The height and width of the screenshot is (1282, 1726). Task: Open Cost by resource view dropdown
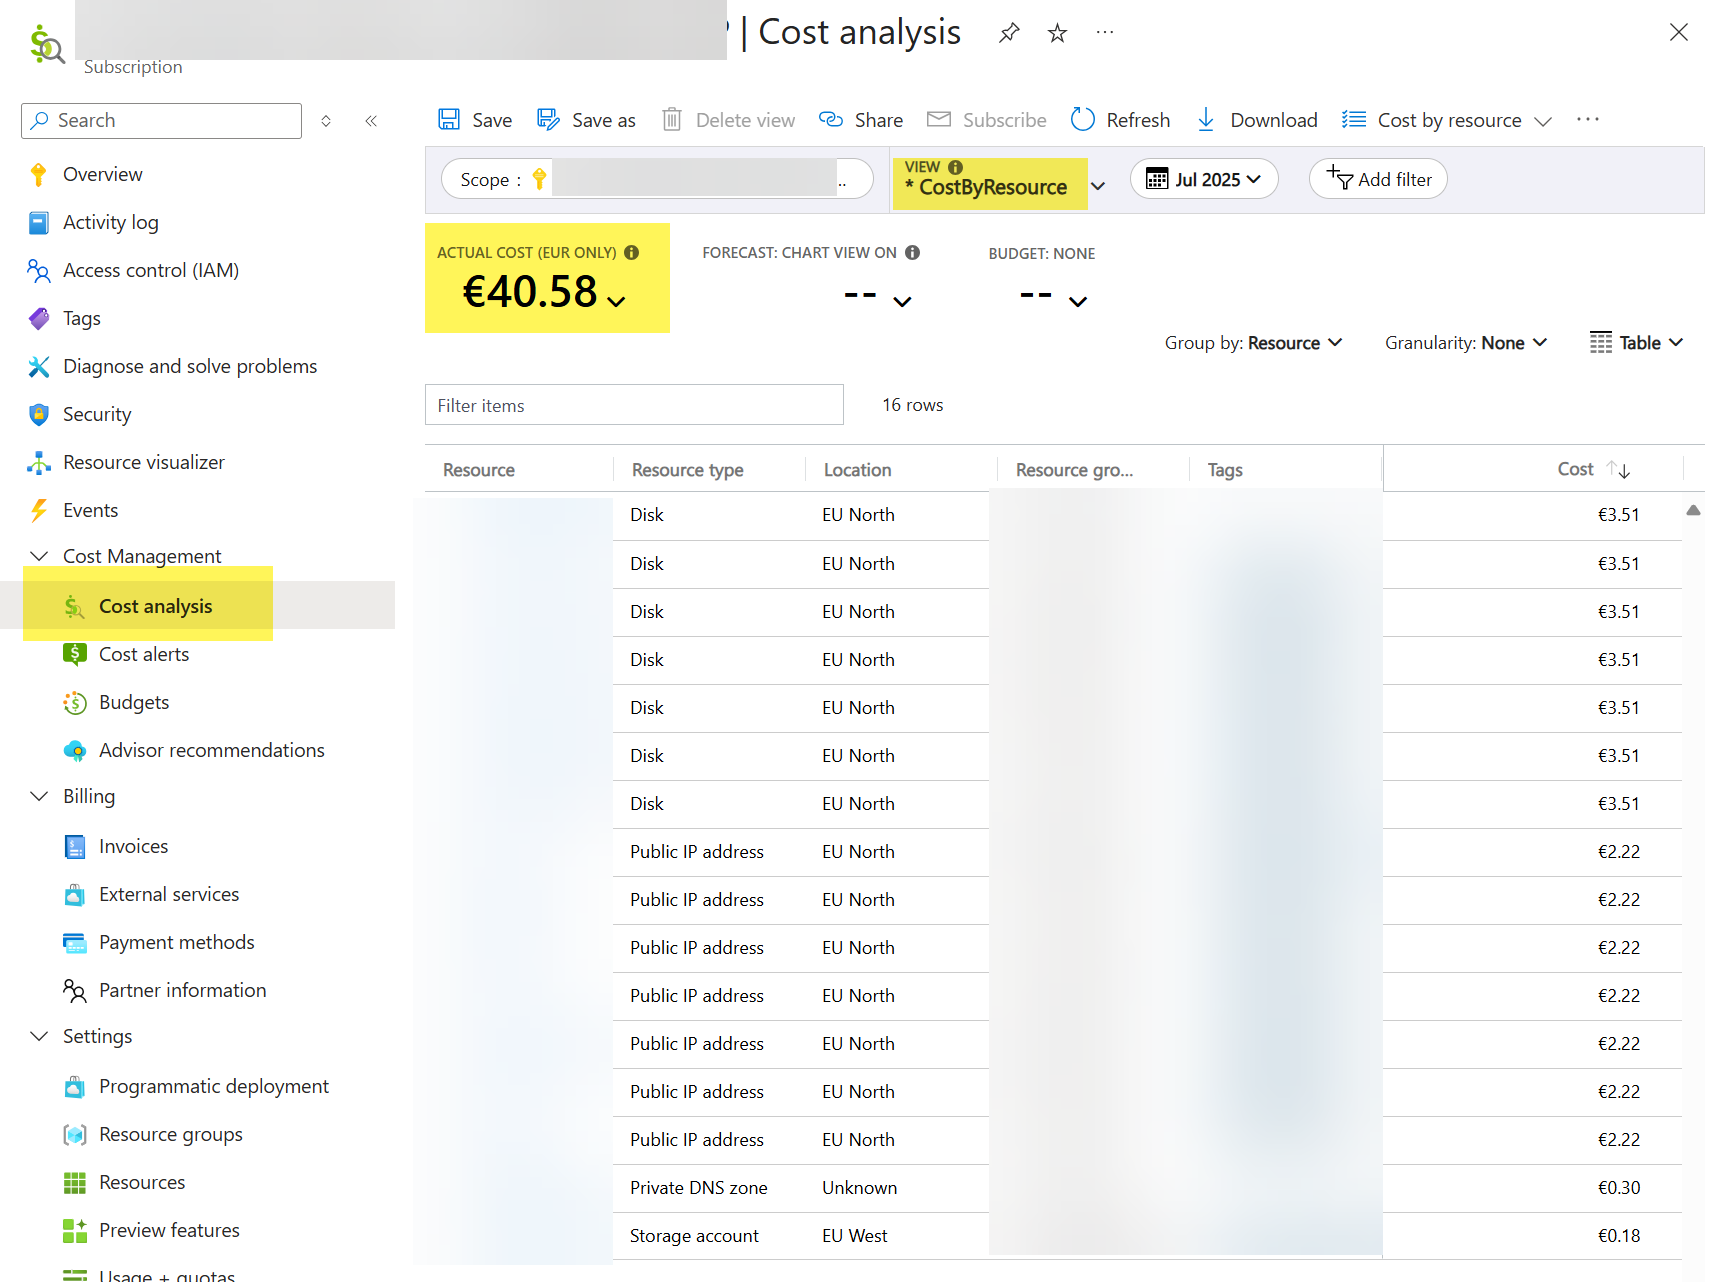[x=1447, y=120]
